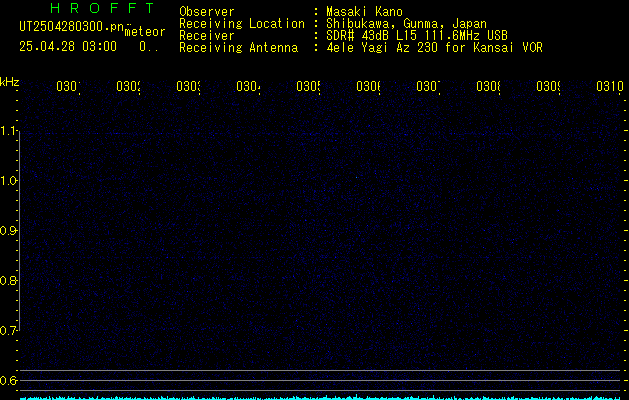Click the 1.1 kHz frequency label
This screenshot has width=629, height=400.
[x=9, y=131]
